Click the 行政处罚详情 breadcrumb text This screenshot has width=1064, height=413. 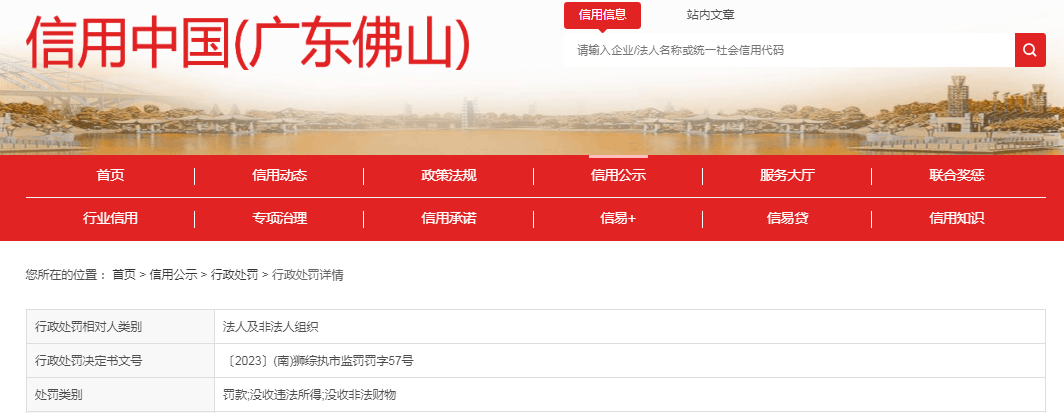[308, 275]
